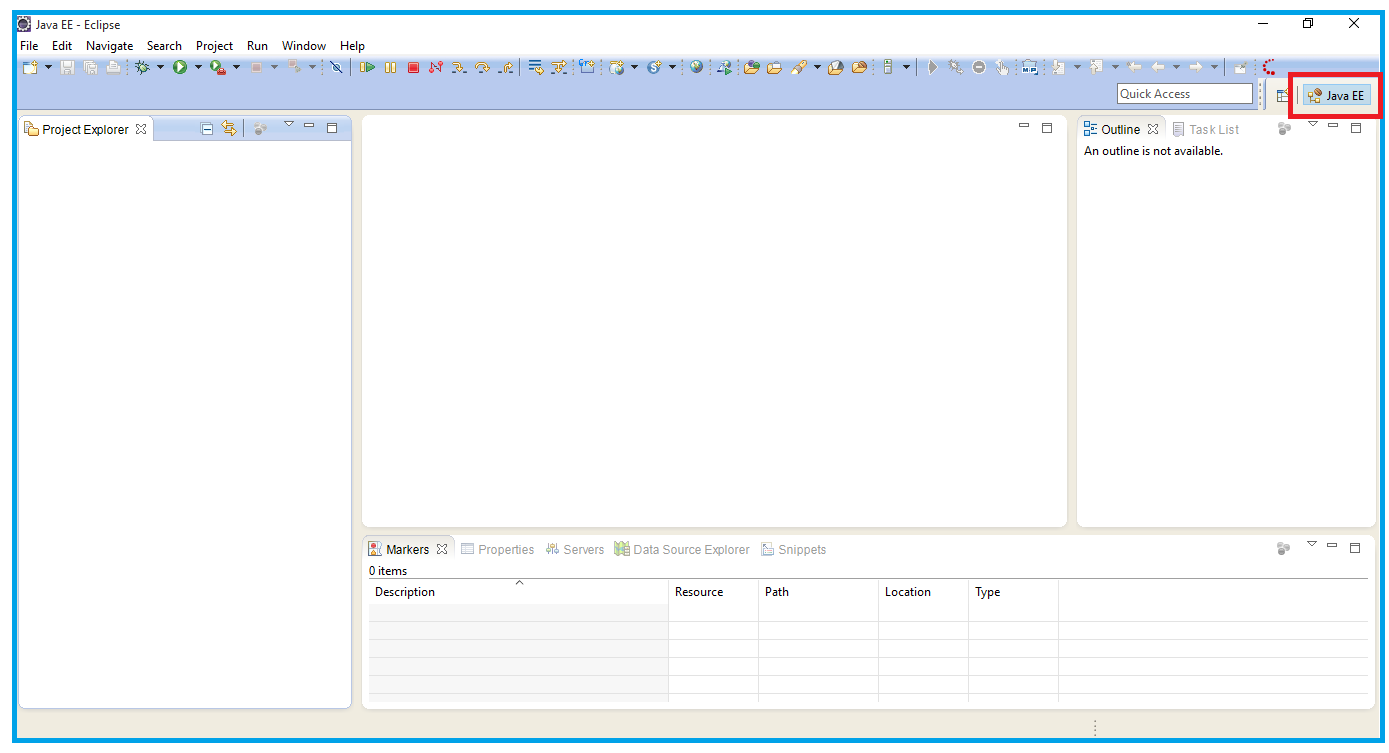1389x753 pixels.
Task: Run Last Tool with toolbox icon
Action: tap(218, 67)
